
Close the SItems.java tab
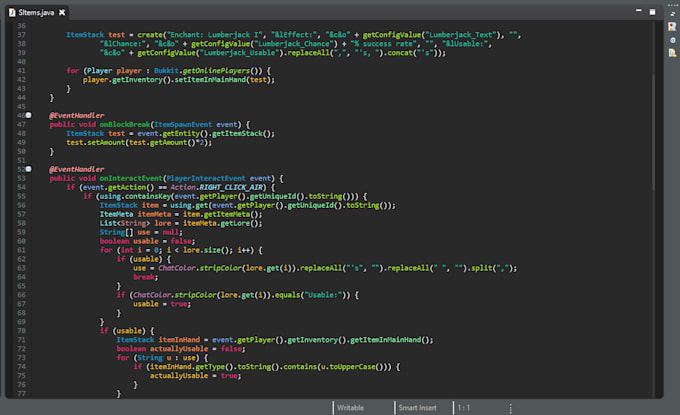64,12
